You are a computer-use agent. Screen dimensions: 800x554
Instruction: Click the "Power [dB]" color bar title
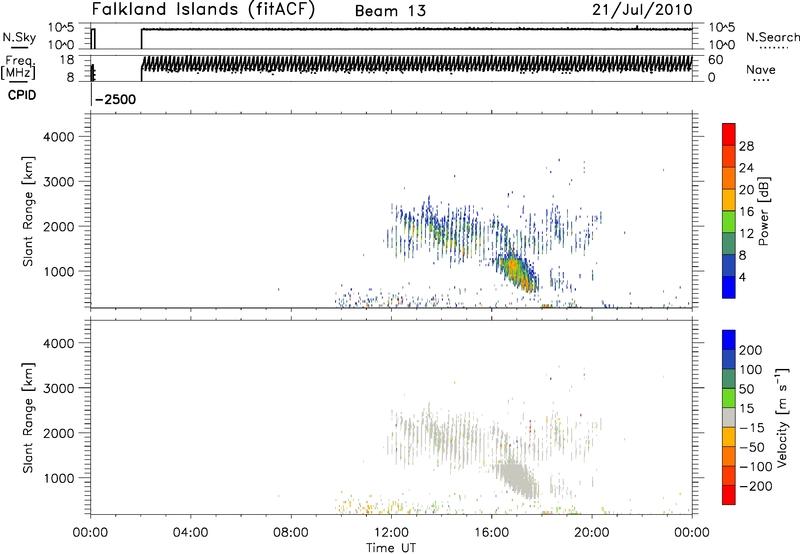[763, 212]
